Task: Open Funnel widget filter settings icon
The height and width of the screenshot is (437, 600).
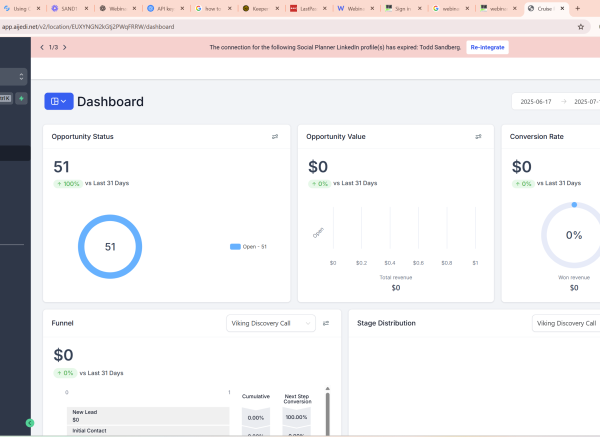Action: 326,323
